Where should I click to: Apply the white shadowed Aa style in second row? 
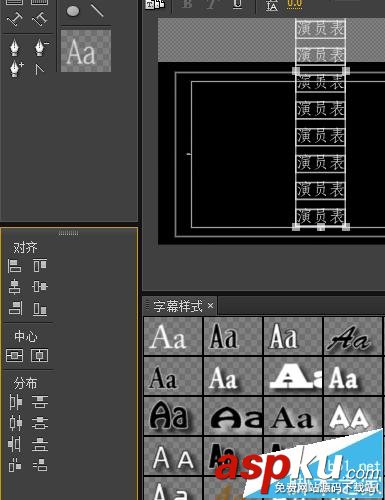tap(233, 376)
